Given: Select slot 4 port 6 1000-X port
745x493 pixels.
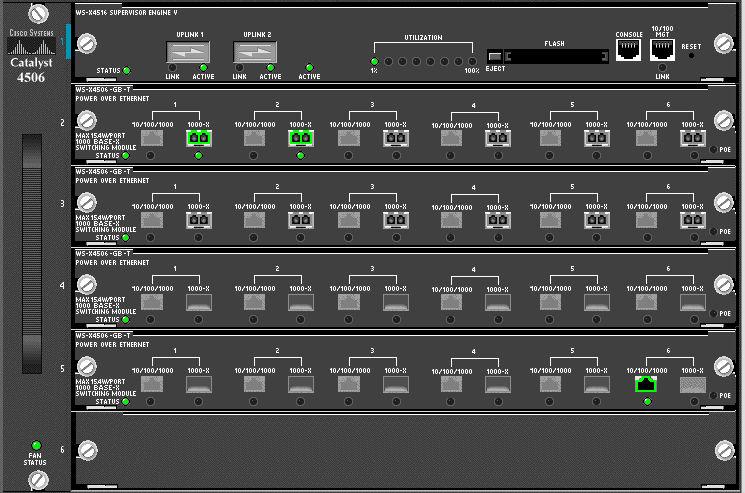Looking at the screenshot, I should [x=693, y=303].
